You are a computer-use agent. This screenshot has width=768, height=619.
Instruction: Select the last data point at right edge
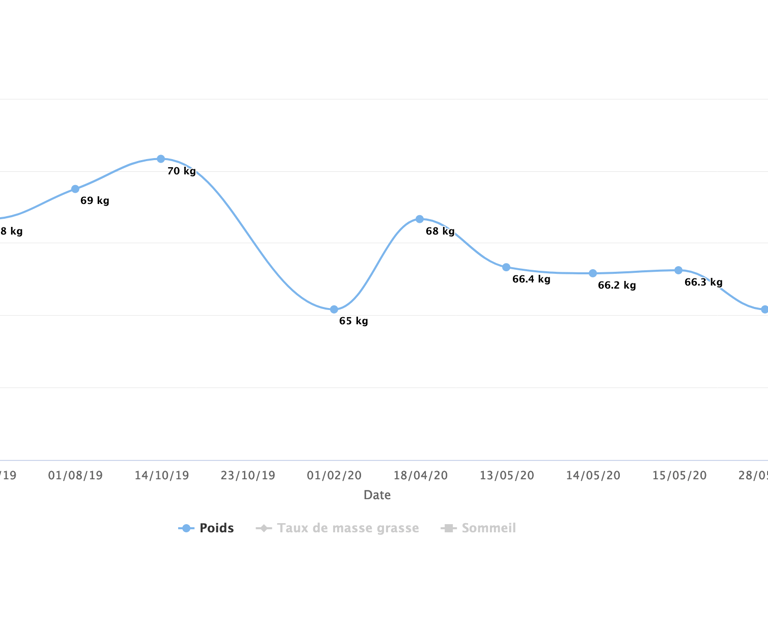click(765, 310)
